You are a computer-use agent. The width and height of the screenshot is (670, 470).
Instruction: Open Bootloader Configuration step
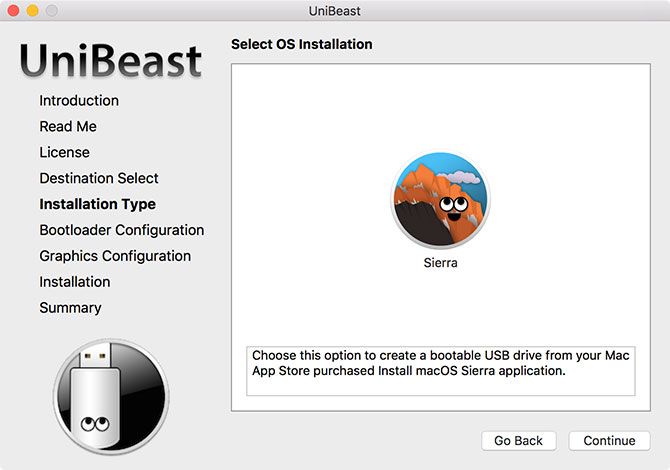121,230
